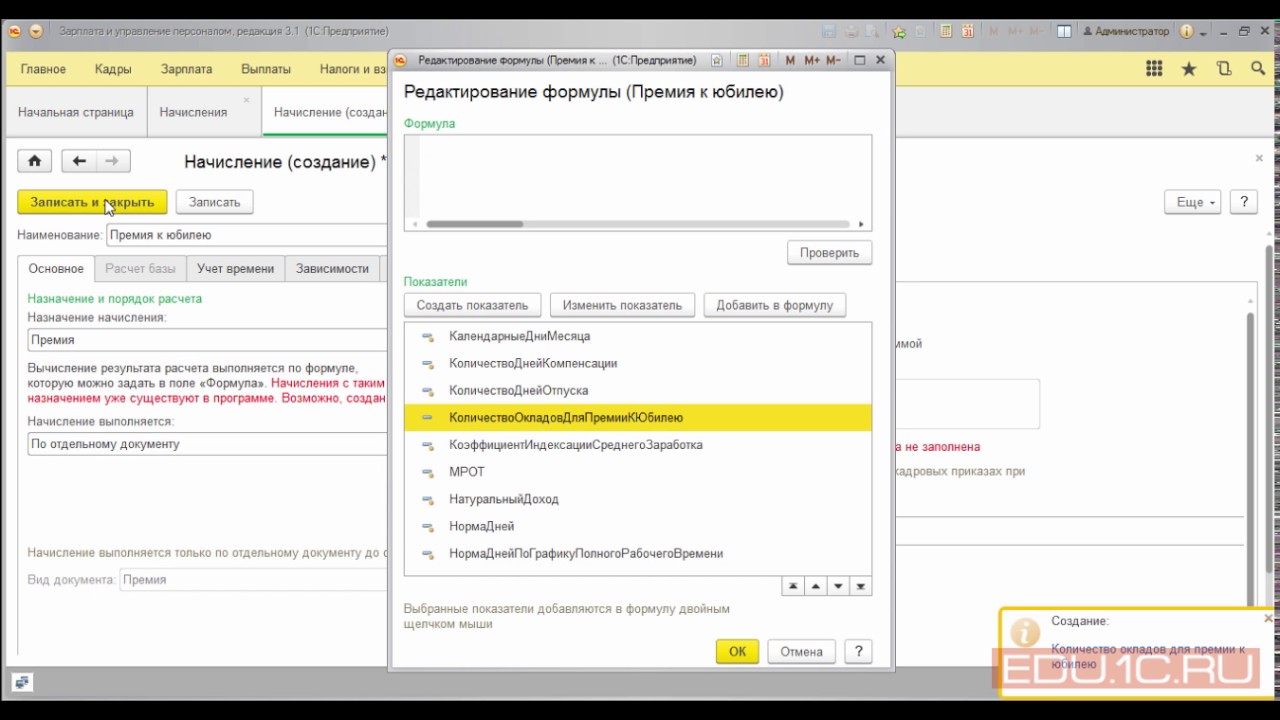Open the Расчет базы form tab

pos(140,268)
